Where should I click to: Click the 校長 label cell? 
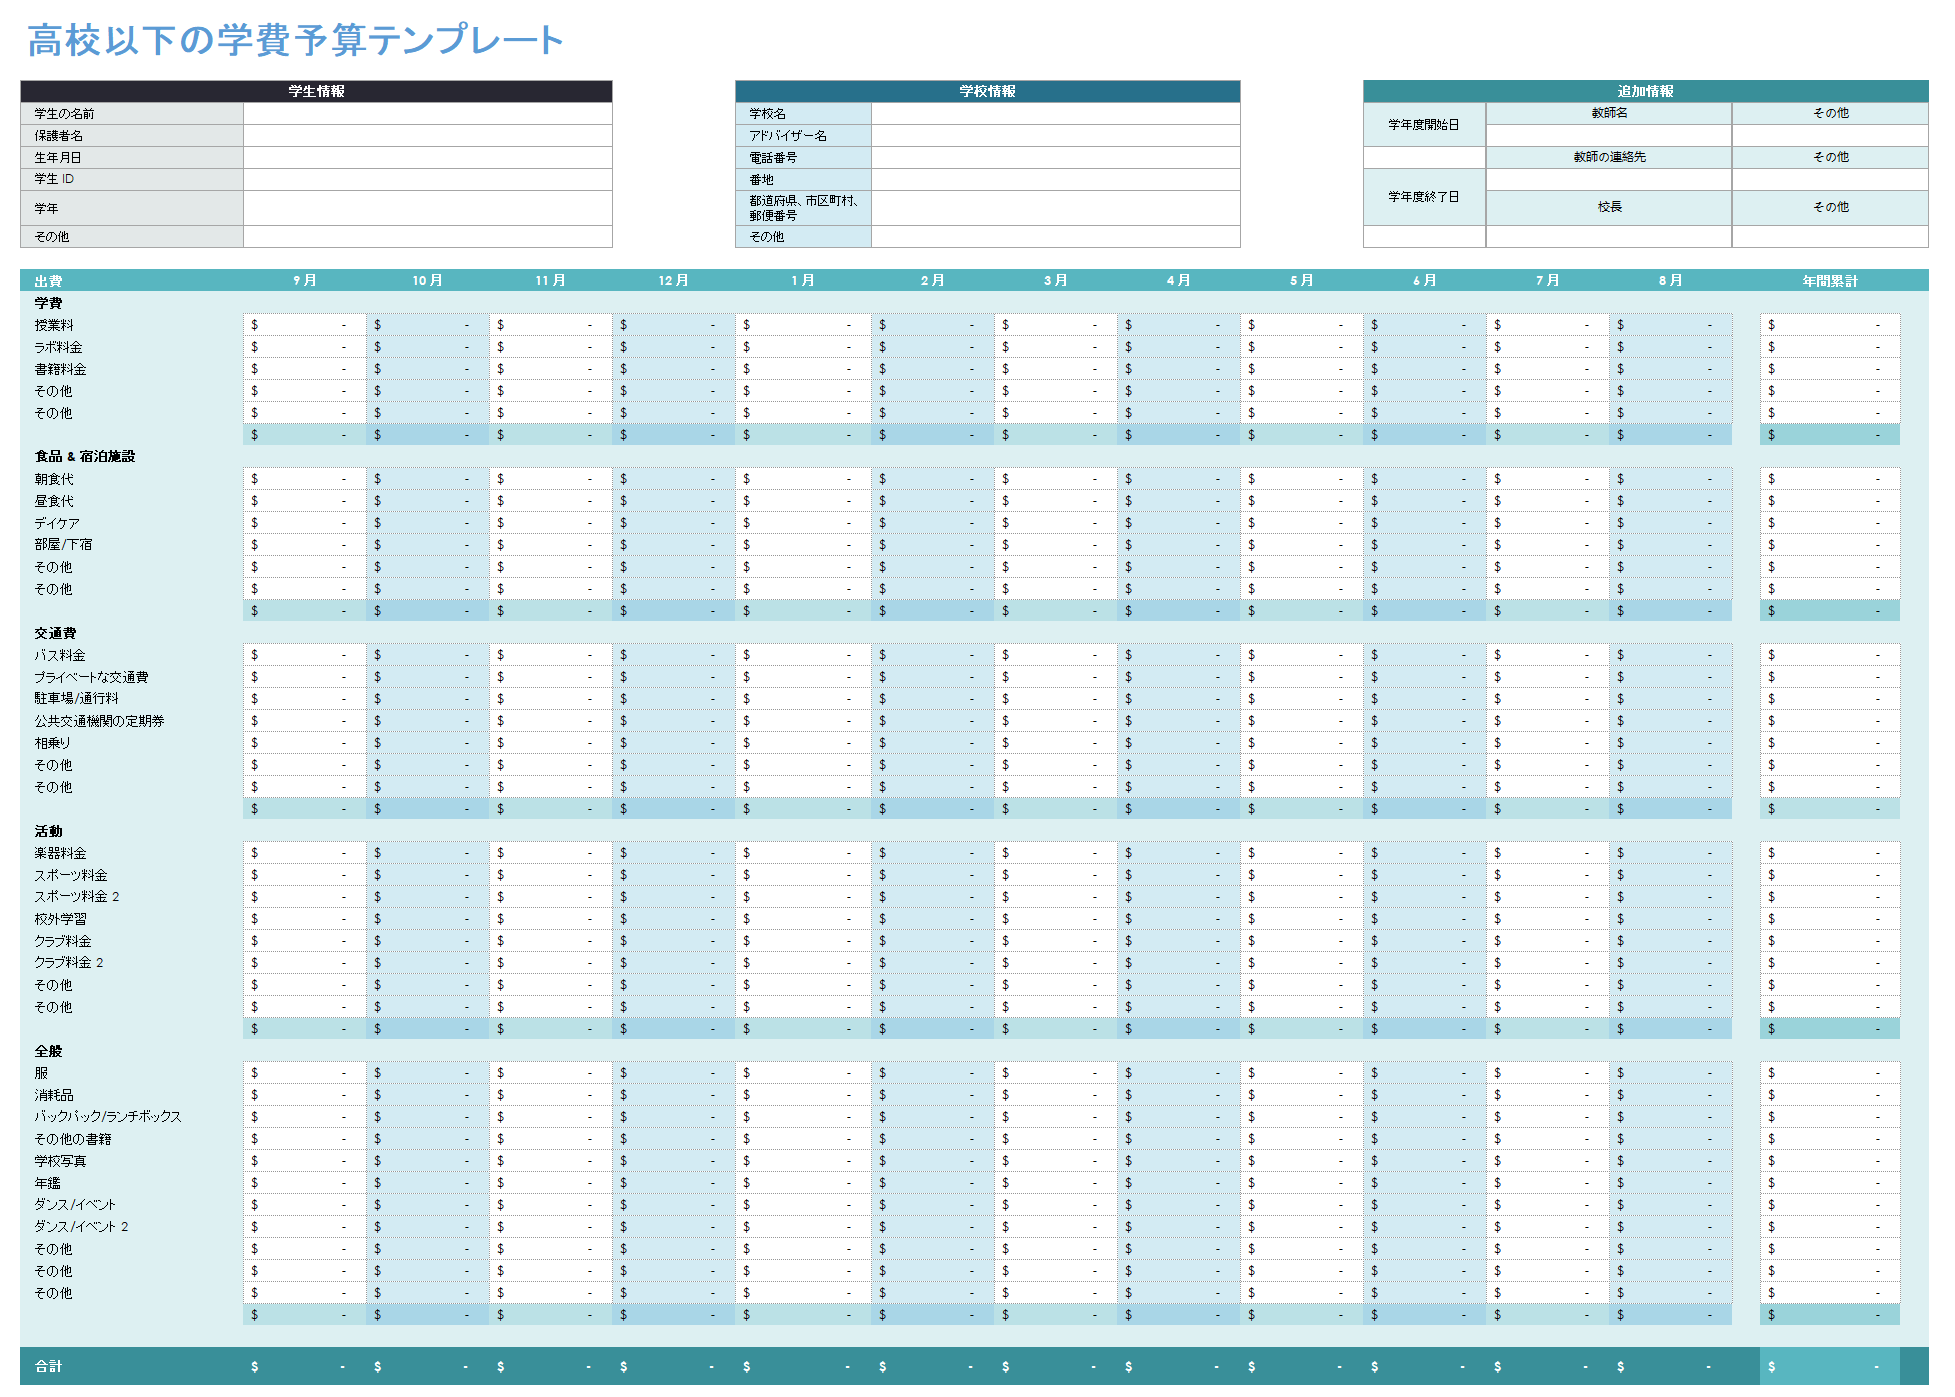1609,207
